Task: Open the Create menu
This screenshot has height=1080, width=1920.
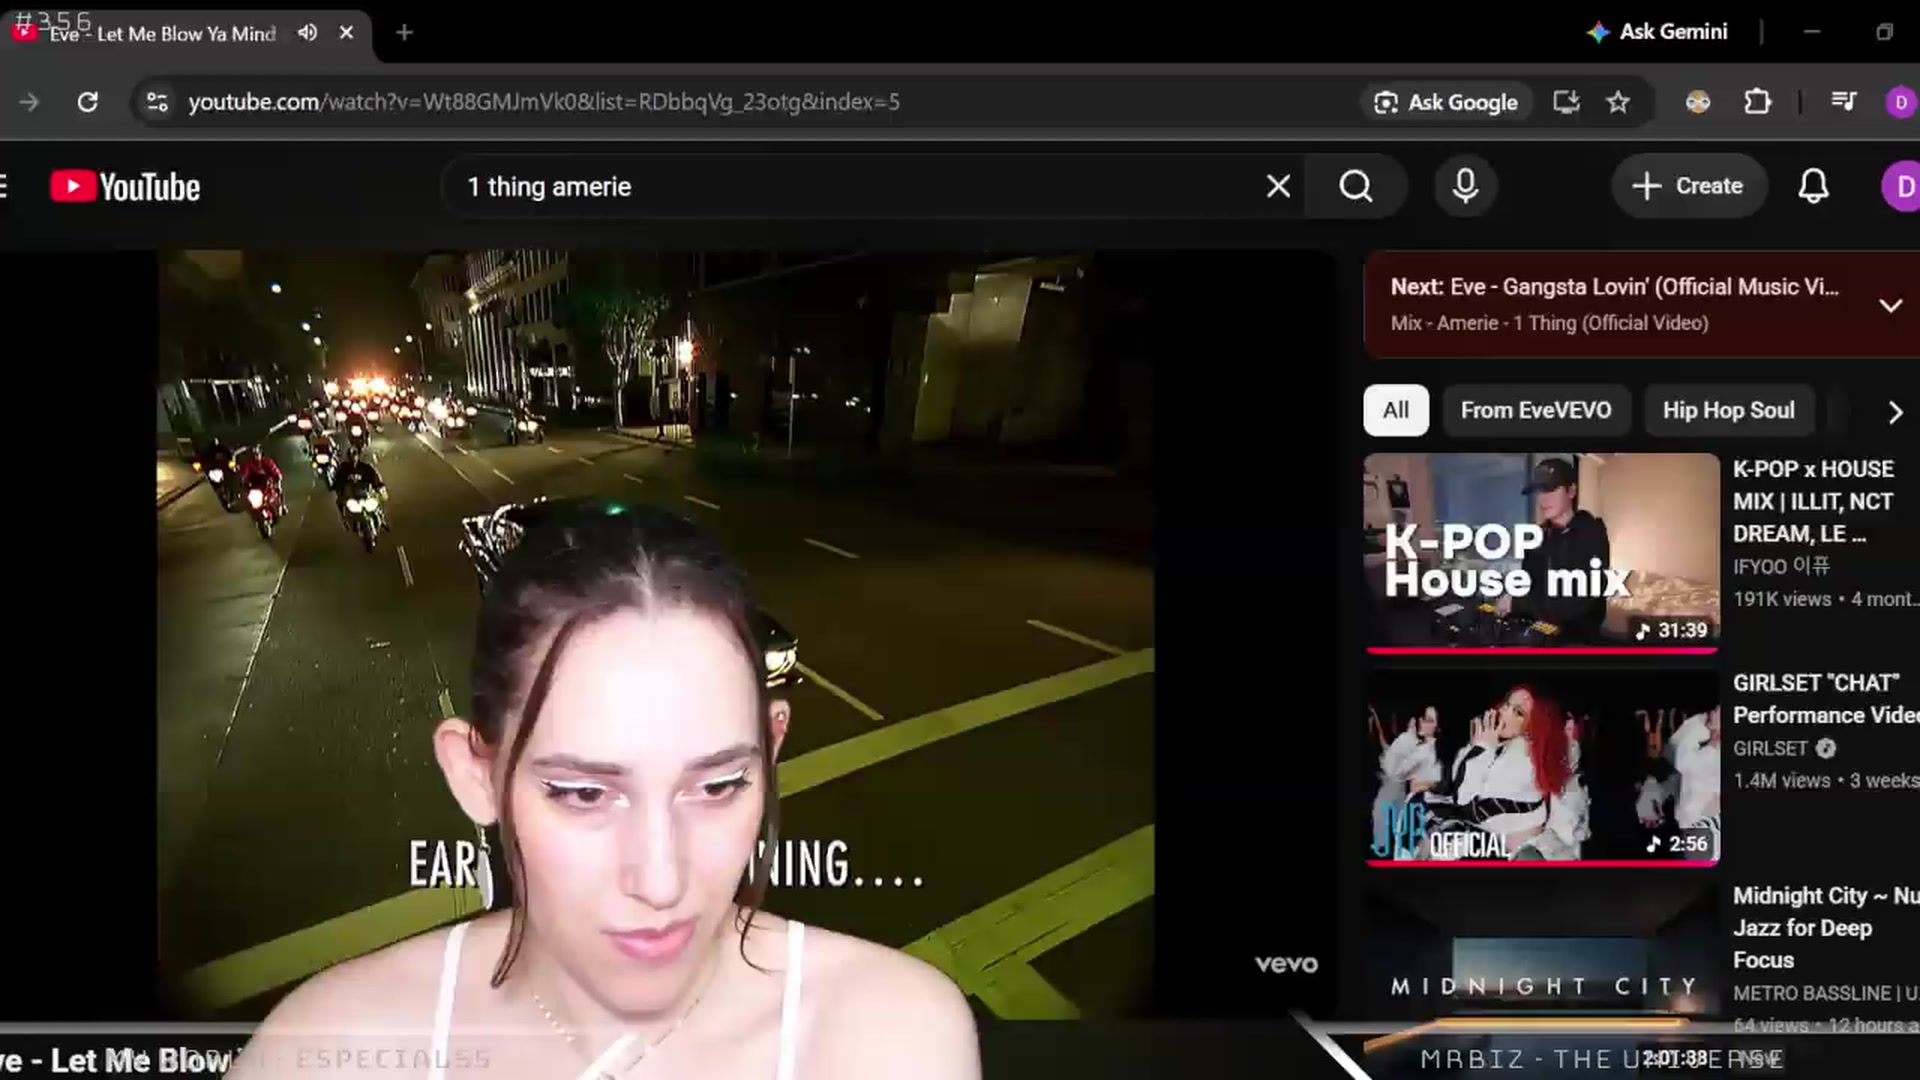Action: point(1689,186)
